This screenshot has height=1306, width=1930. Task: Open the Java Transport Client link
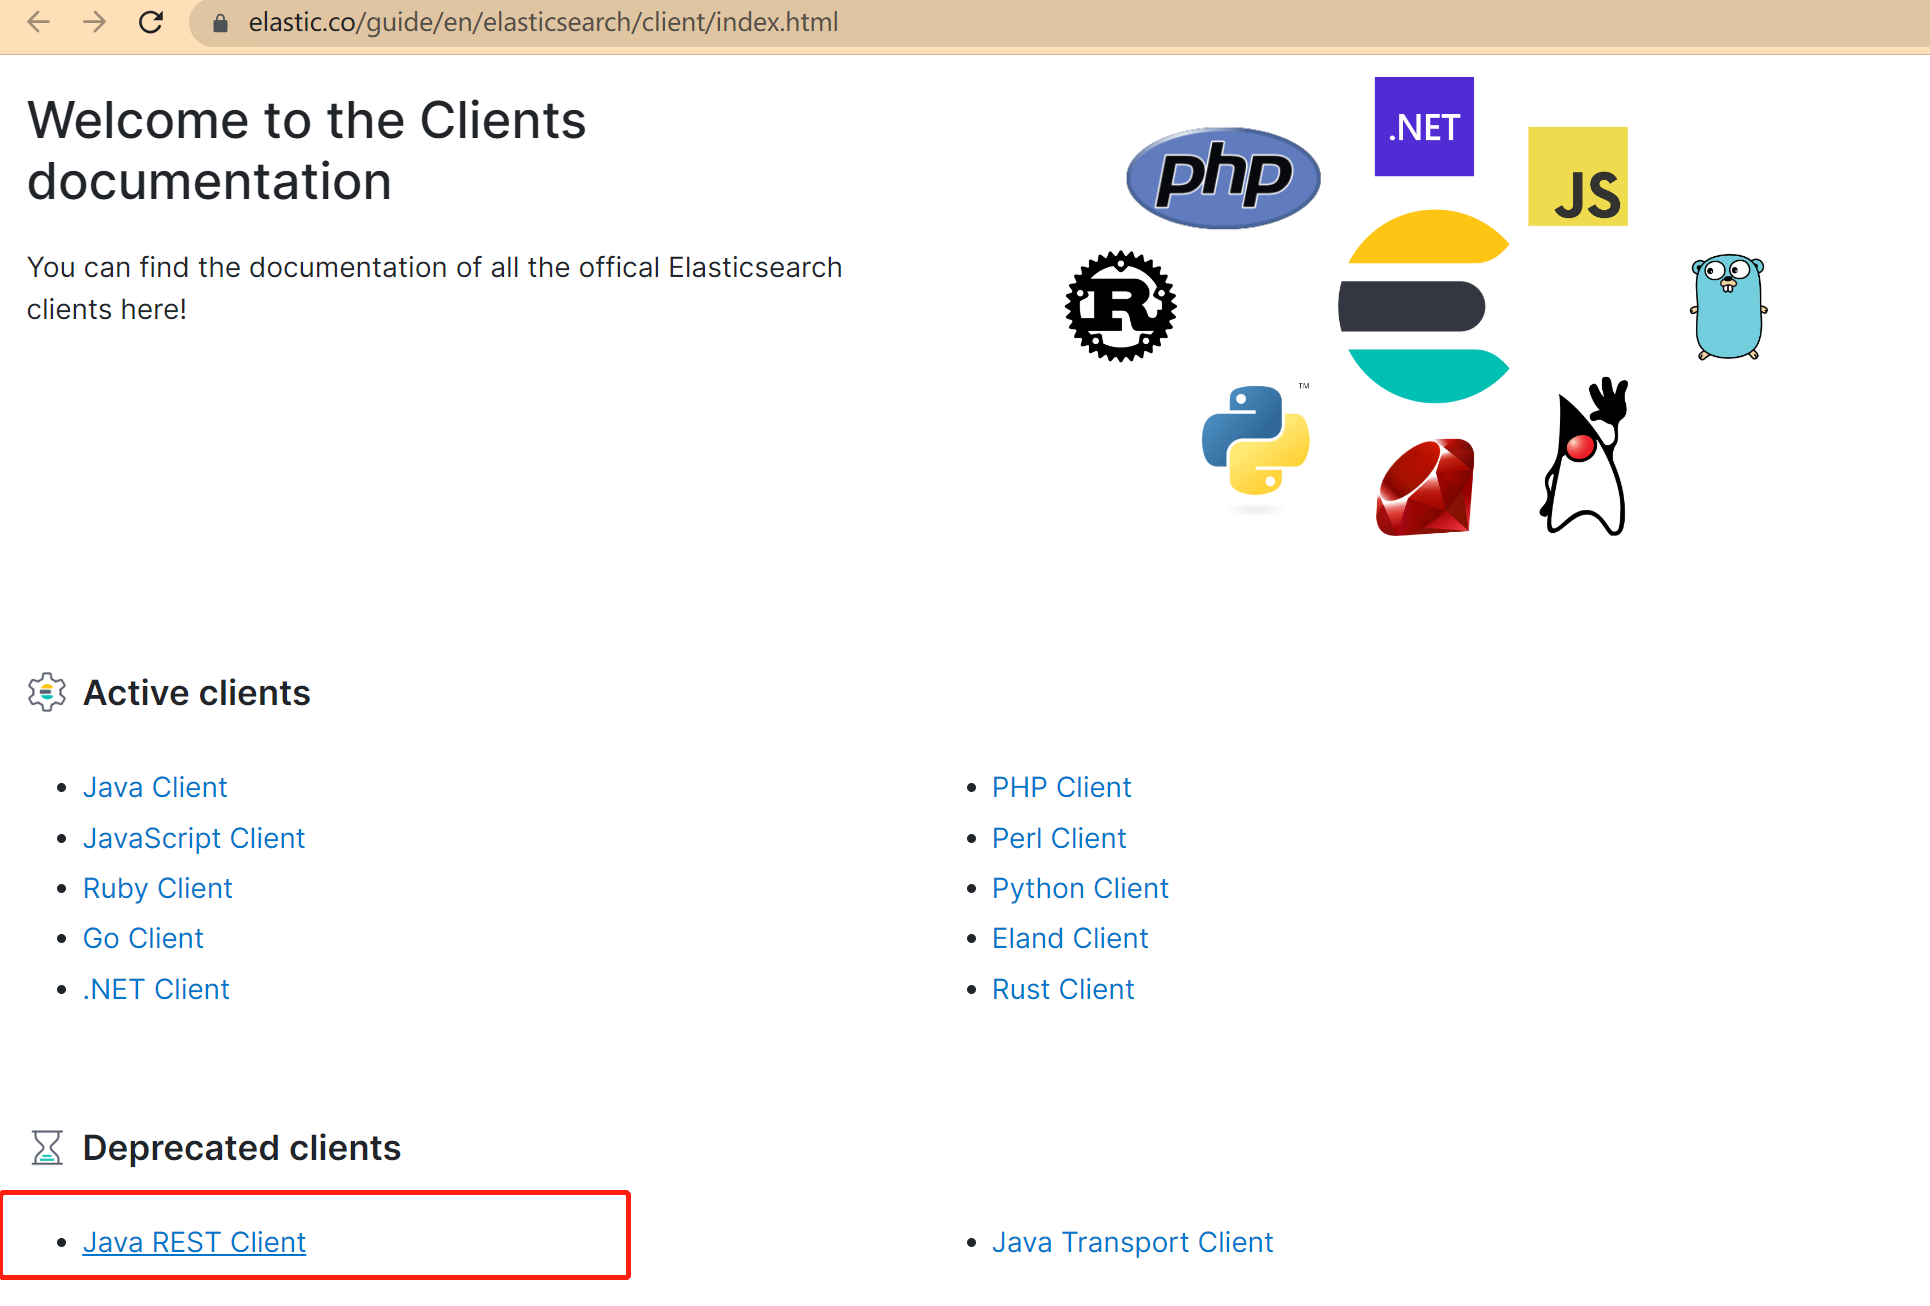1132,1242
